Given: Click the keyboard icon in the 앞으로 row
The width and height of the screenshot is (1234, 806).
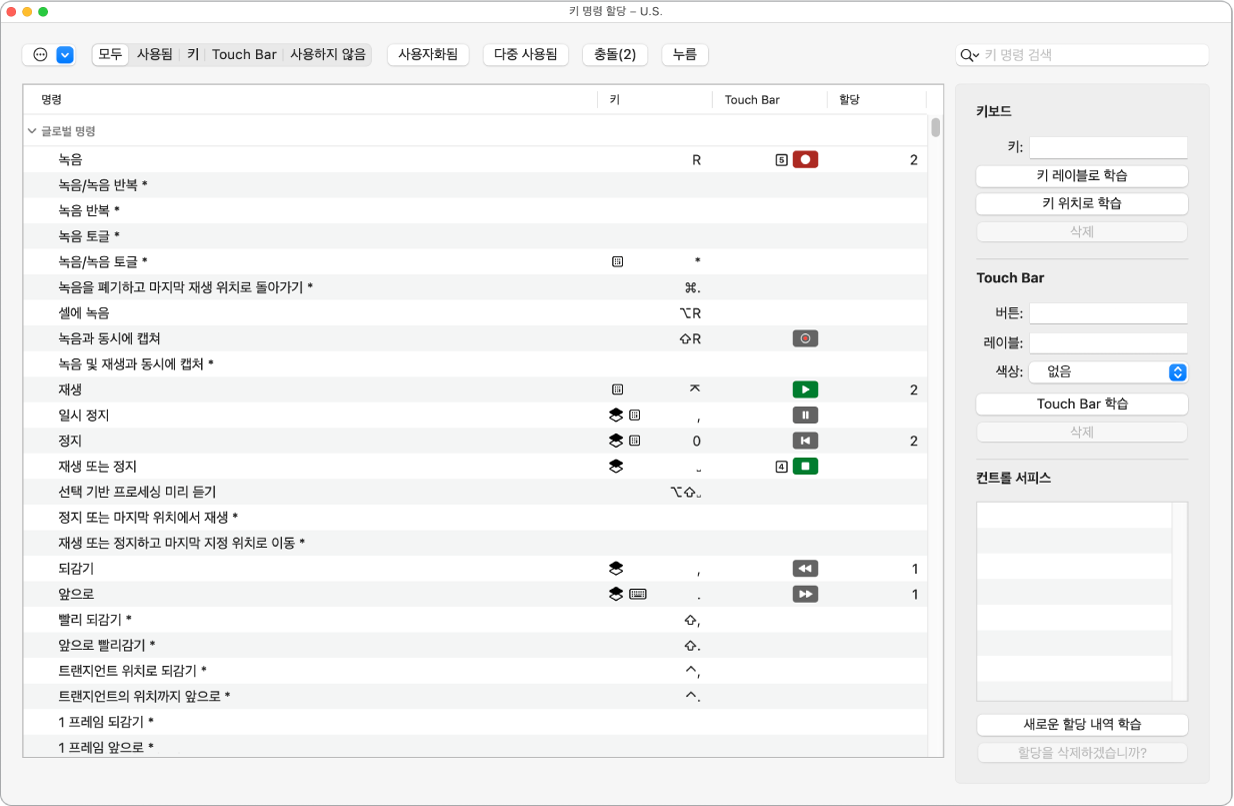Looking at the screenshot, I should pyautogui.click(x=638, y=594).
